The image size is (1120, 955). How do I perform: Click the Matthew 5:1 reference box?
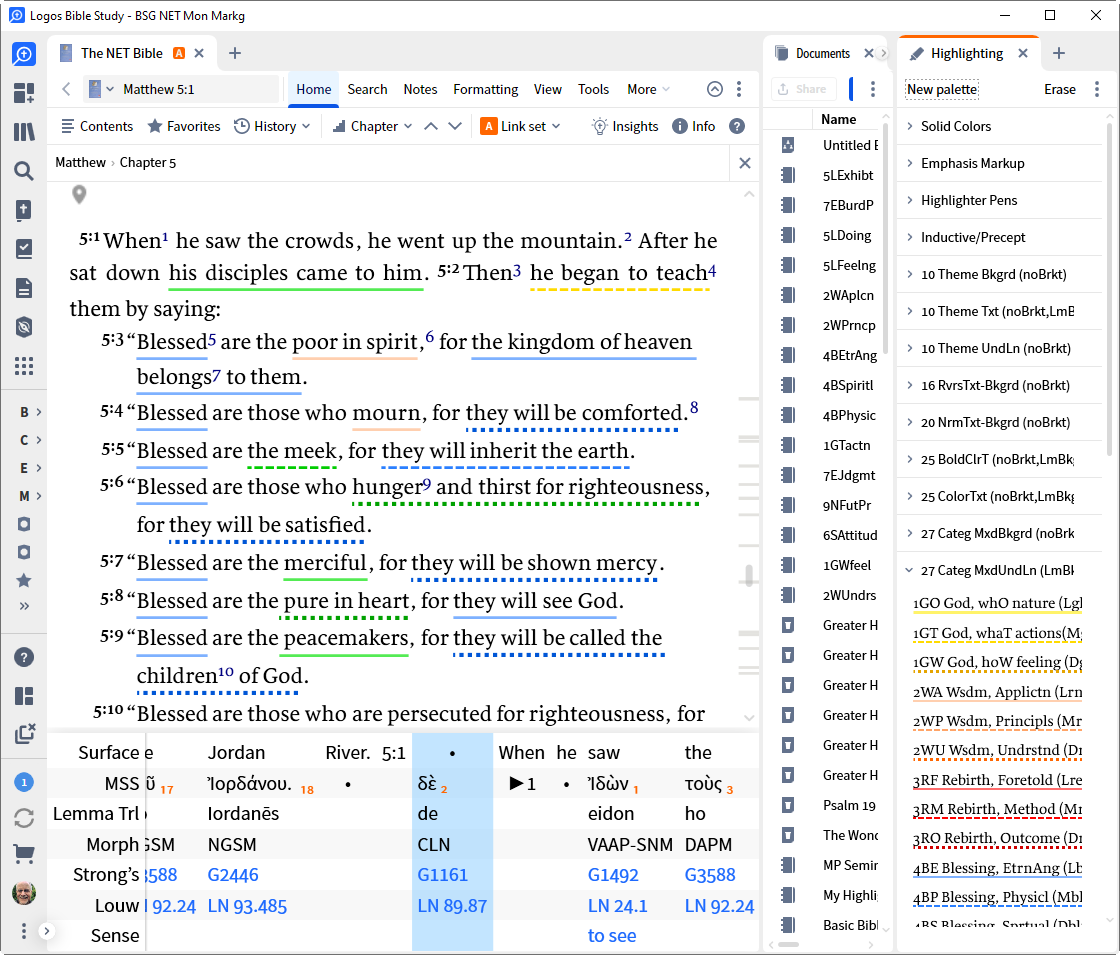tap(180, 89)
